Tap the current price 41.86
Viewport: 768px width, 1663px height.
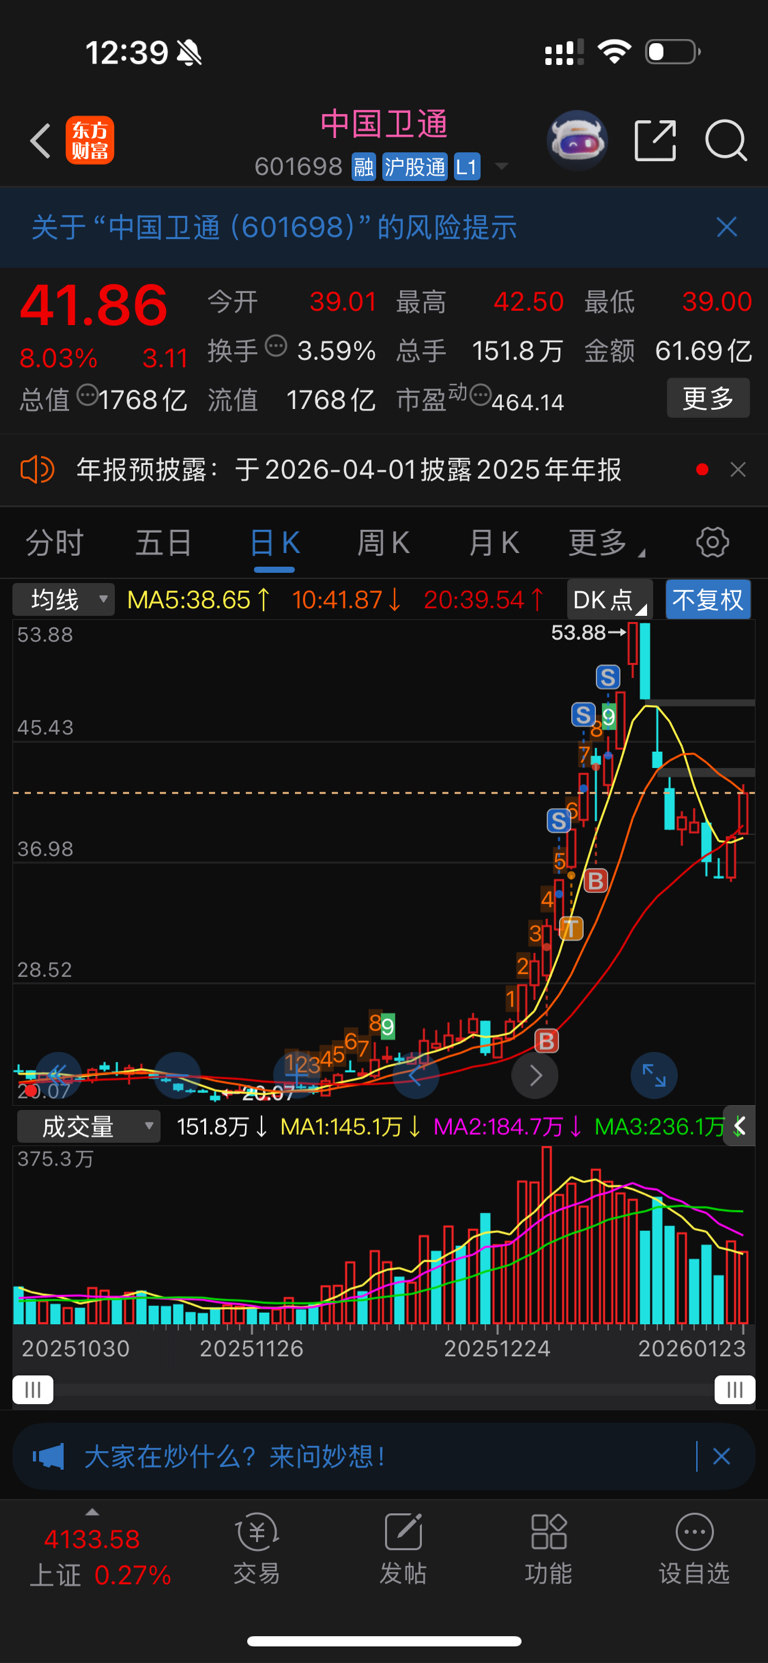pos(93,306)
